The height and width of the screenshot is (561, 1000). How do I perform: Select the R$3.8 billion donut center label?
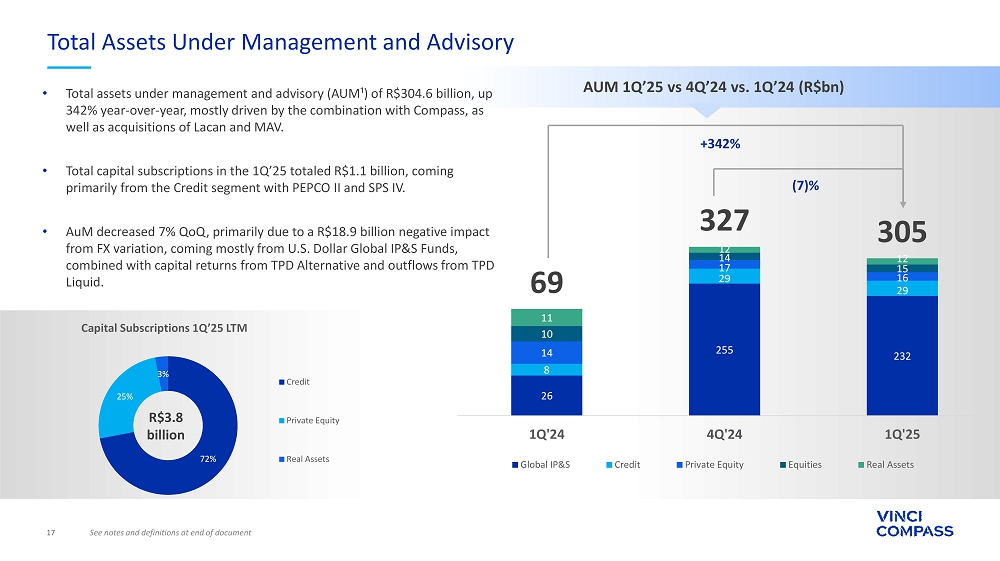click(166, 427)
